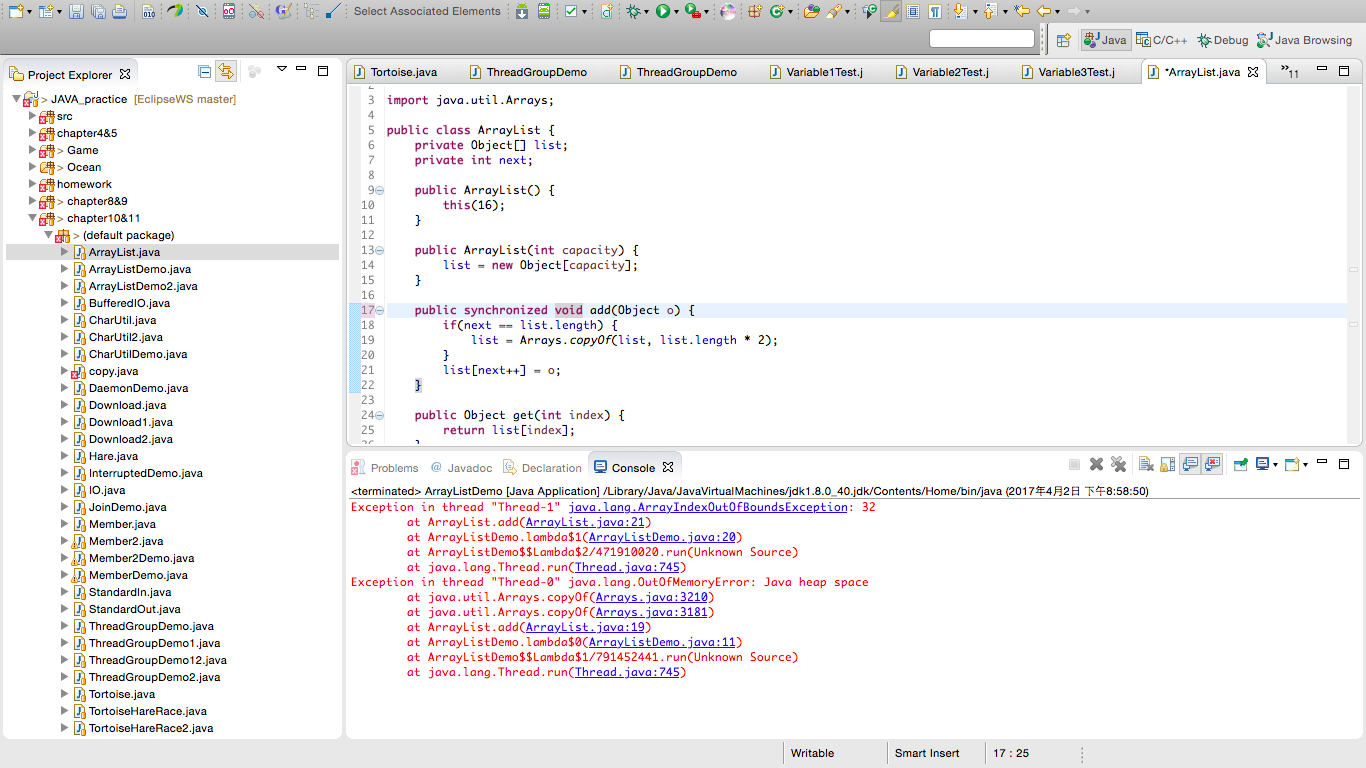The image size is (1366, 768).
Task: Close the ArrayList.java editor tab
Action: 1253,72
